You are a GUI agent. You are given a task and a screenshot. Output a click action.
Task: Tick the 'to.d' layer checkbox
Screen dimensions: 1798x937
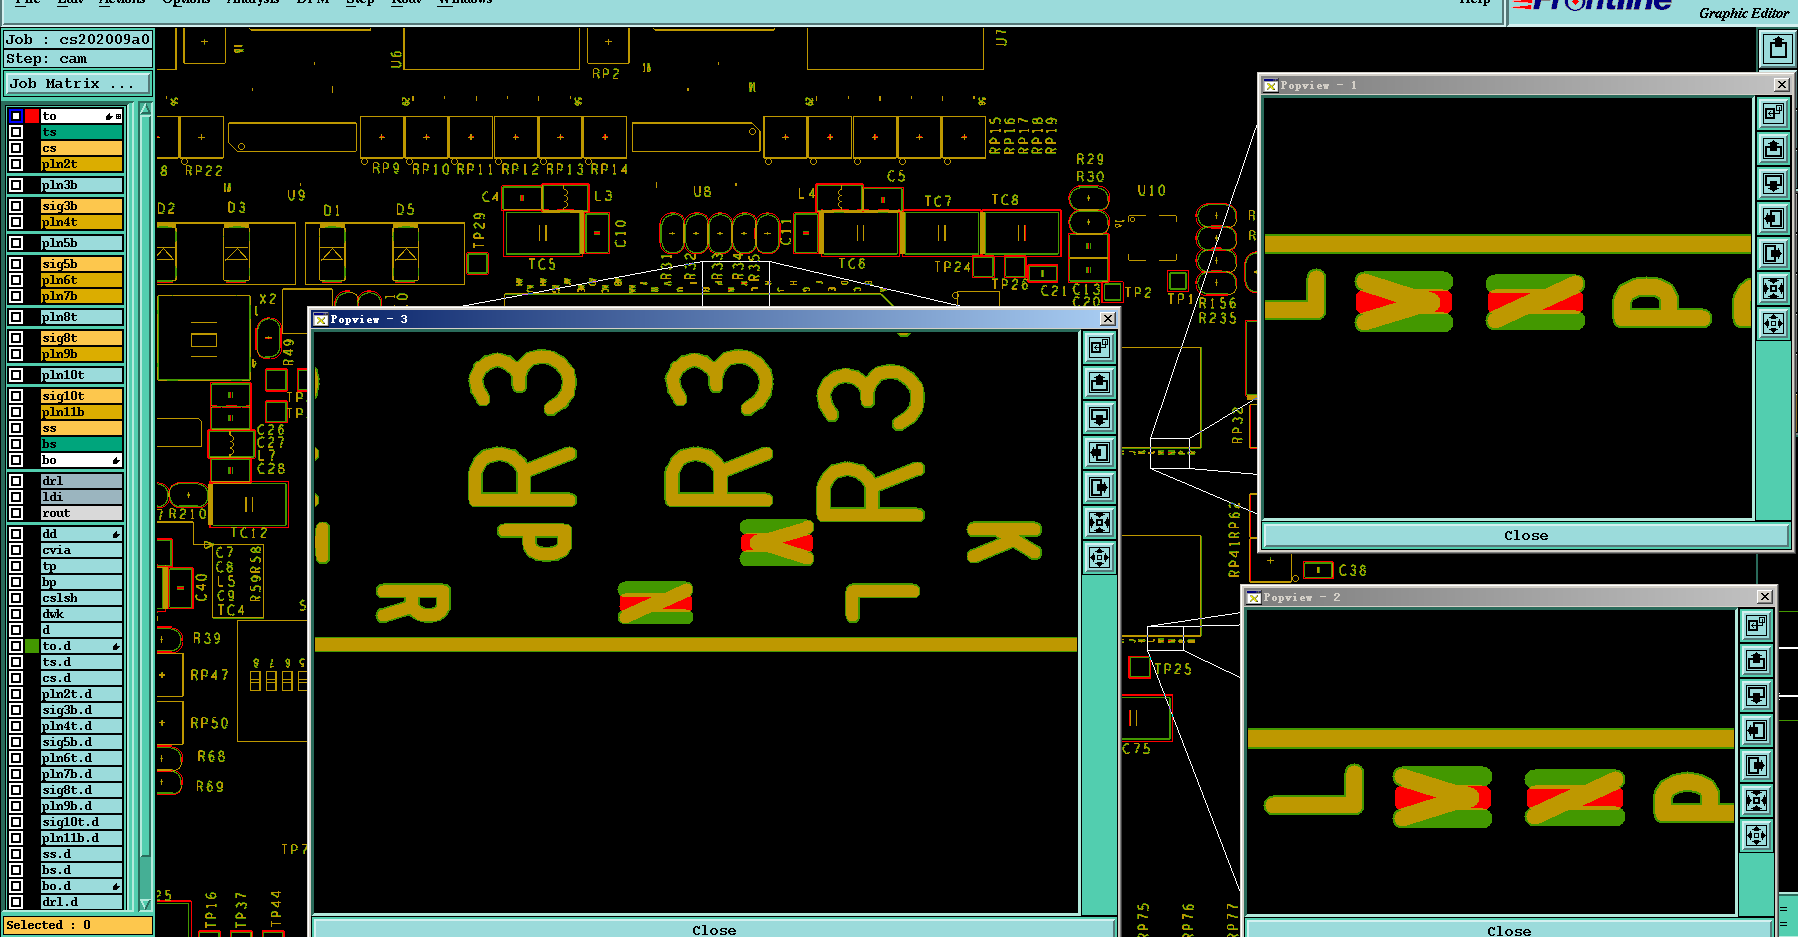(x=16, y=646)
